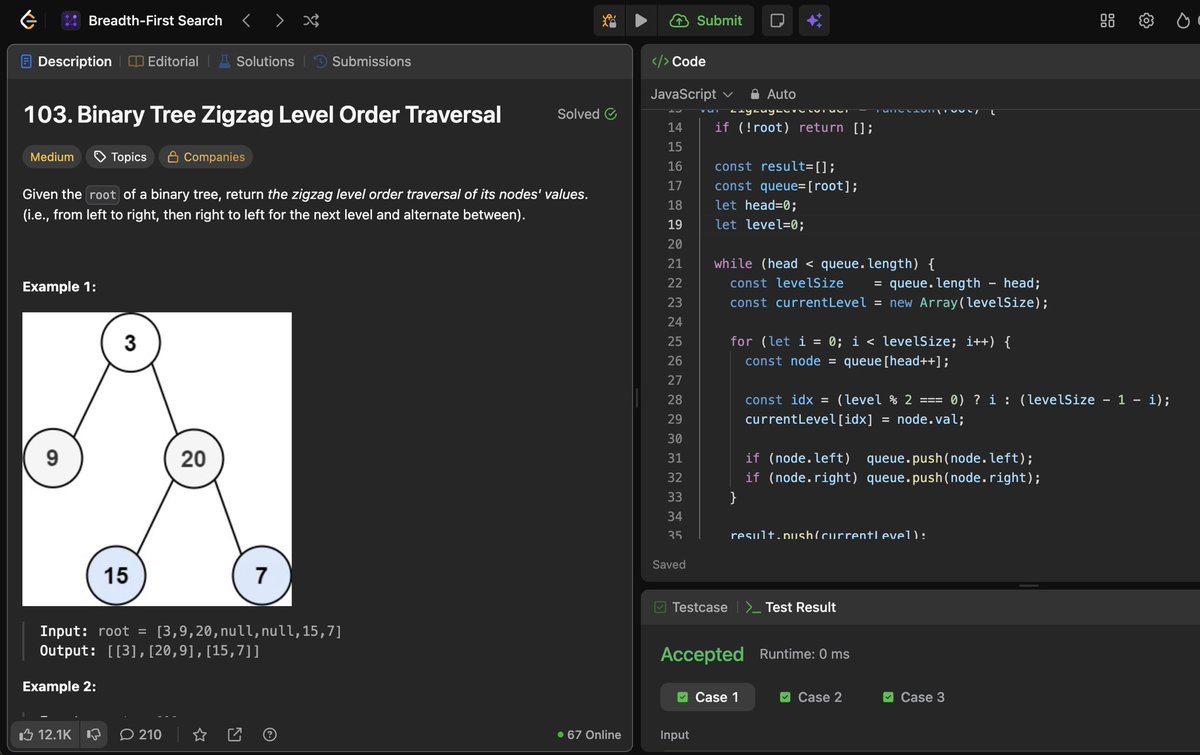
Task: Click the Output example text
Action: (150, 651)
